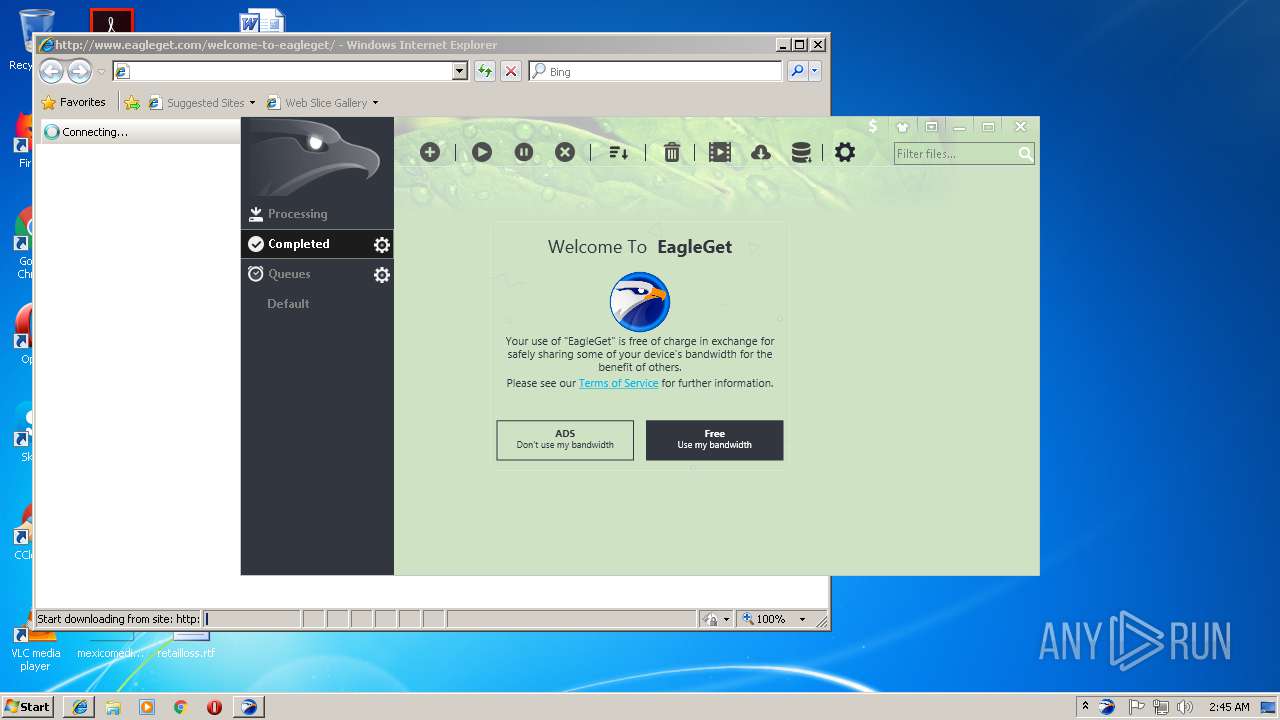
Task: Open the Windows Start menu
Action: pos(28,706)
